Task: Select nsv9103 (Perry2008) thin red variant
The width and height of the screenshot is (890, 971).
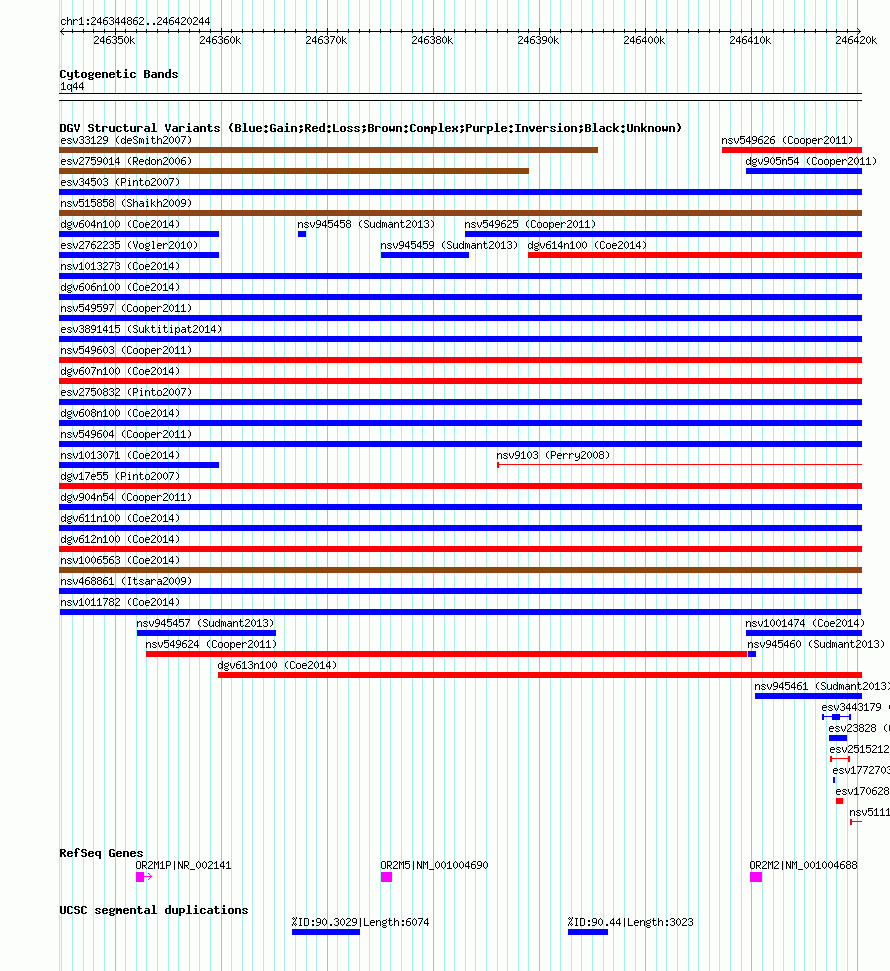Action: pyautogui.click(x=679, y=464)
